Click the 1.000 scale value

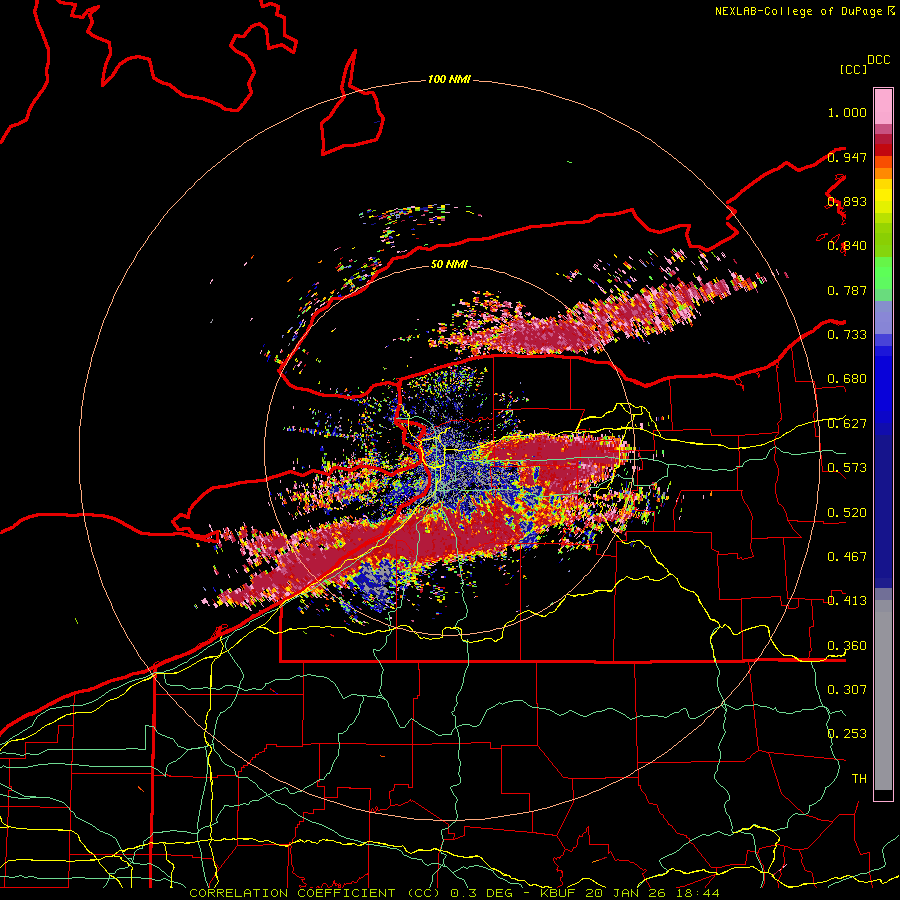[x=847, y=112]
